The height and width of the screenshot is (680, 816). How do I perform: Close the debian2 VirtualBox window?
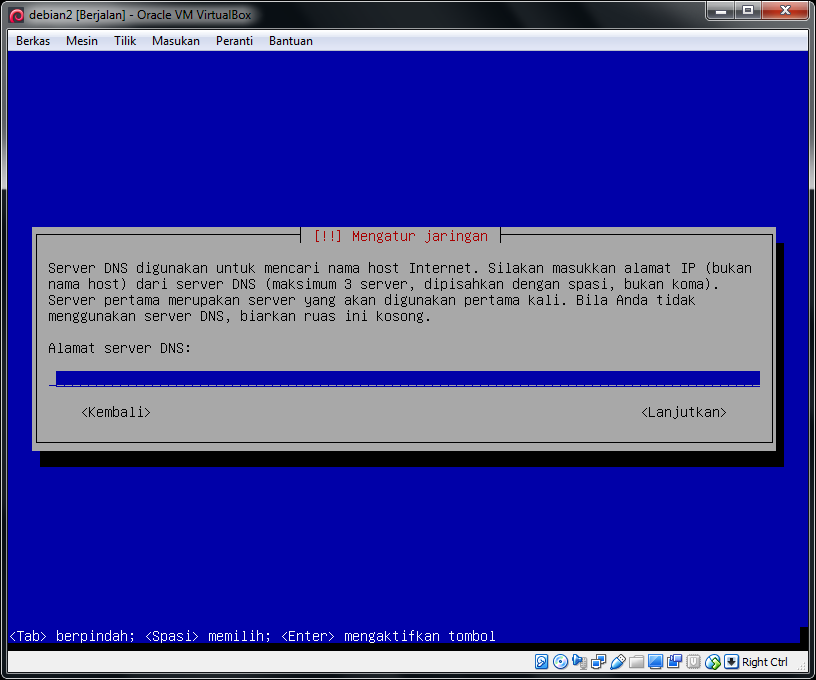tap(785, 10)
